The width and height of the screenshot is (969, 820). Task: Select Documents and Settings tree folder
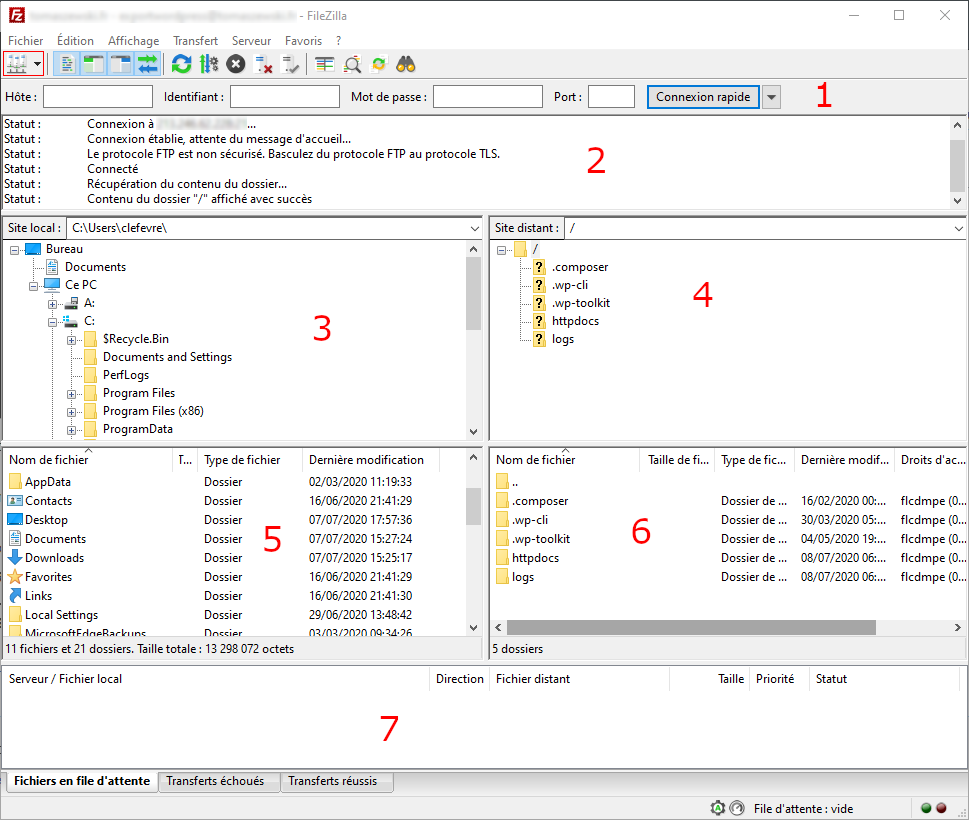[x=167, y=357]
